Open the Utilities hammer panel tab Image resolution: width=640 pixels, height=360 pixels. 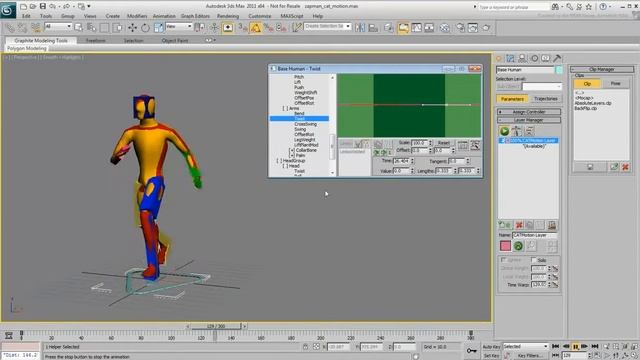click(557, 58)
